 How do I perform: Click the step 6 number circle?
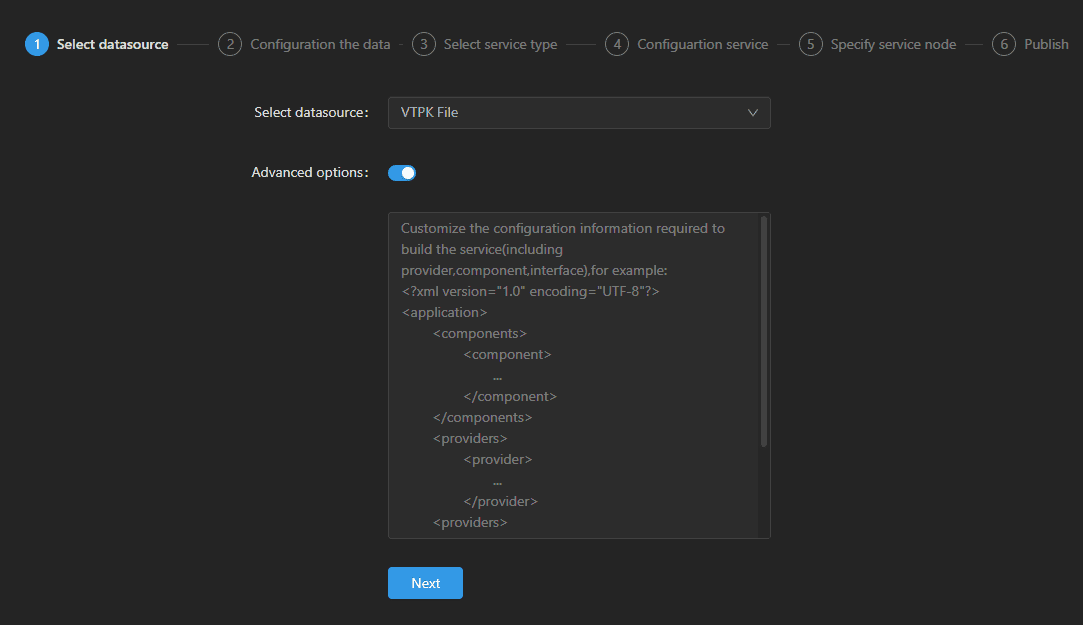tap(1004, 44)
